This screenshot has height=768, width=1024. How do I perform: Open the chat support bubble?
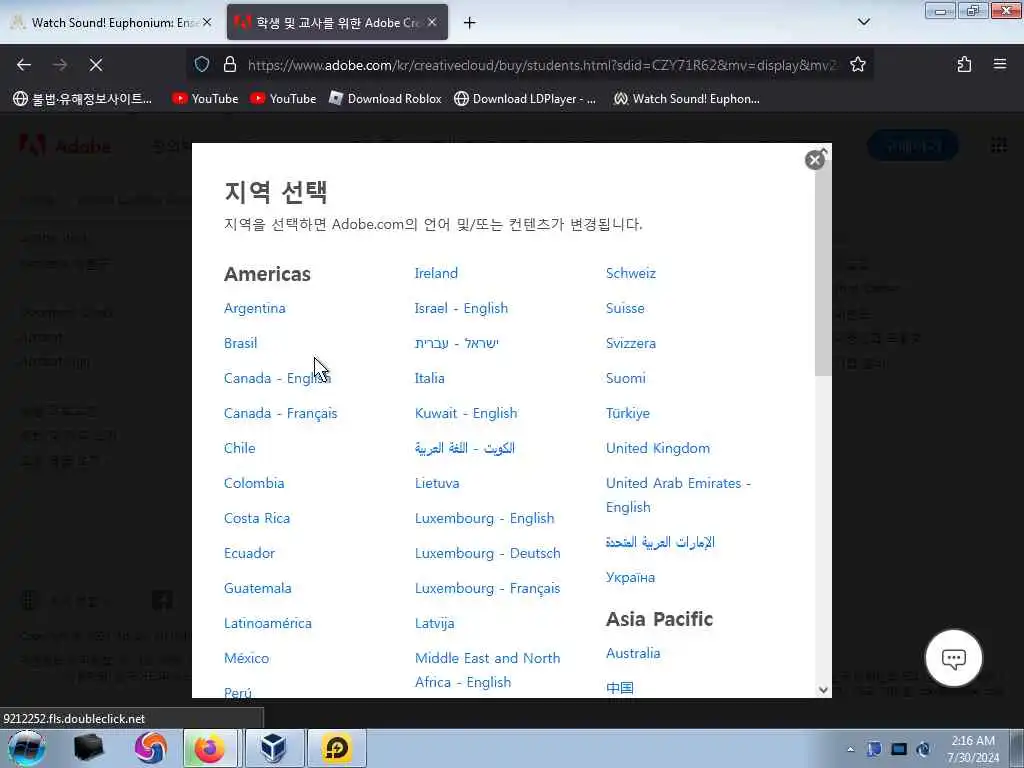(953, 658)
